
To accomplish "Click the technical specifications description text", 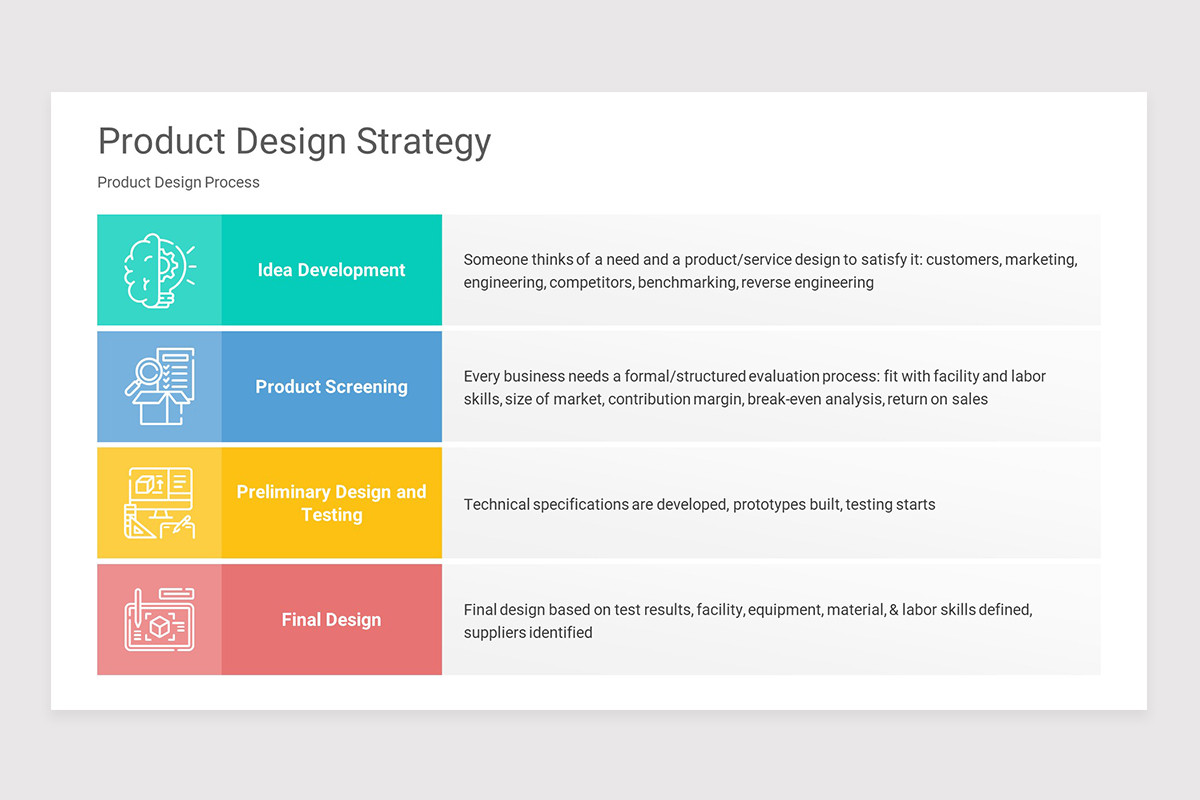I will (x=699, y=504).
